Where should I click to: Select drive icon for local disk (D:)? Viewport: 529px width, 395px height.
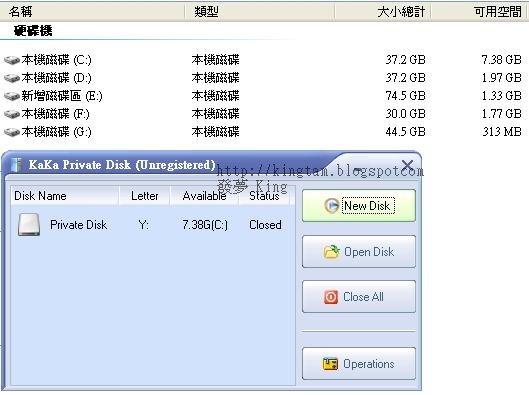12,78
